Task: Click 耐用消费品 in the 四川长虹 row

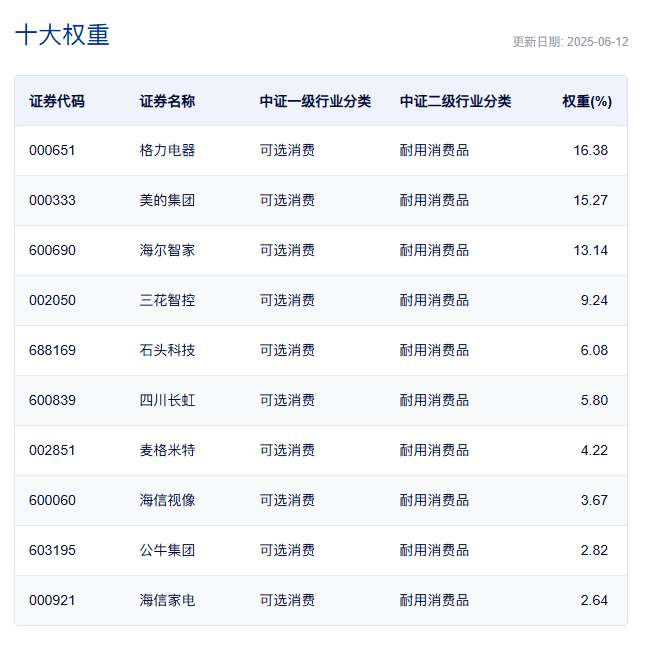Action: [434, 400]
